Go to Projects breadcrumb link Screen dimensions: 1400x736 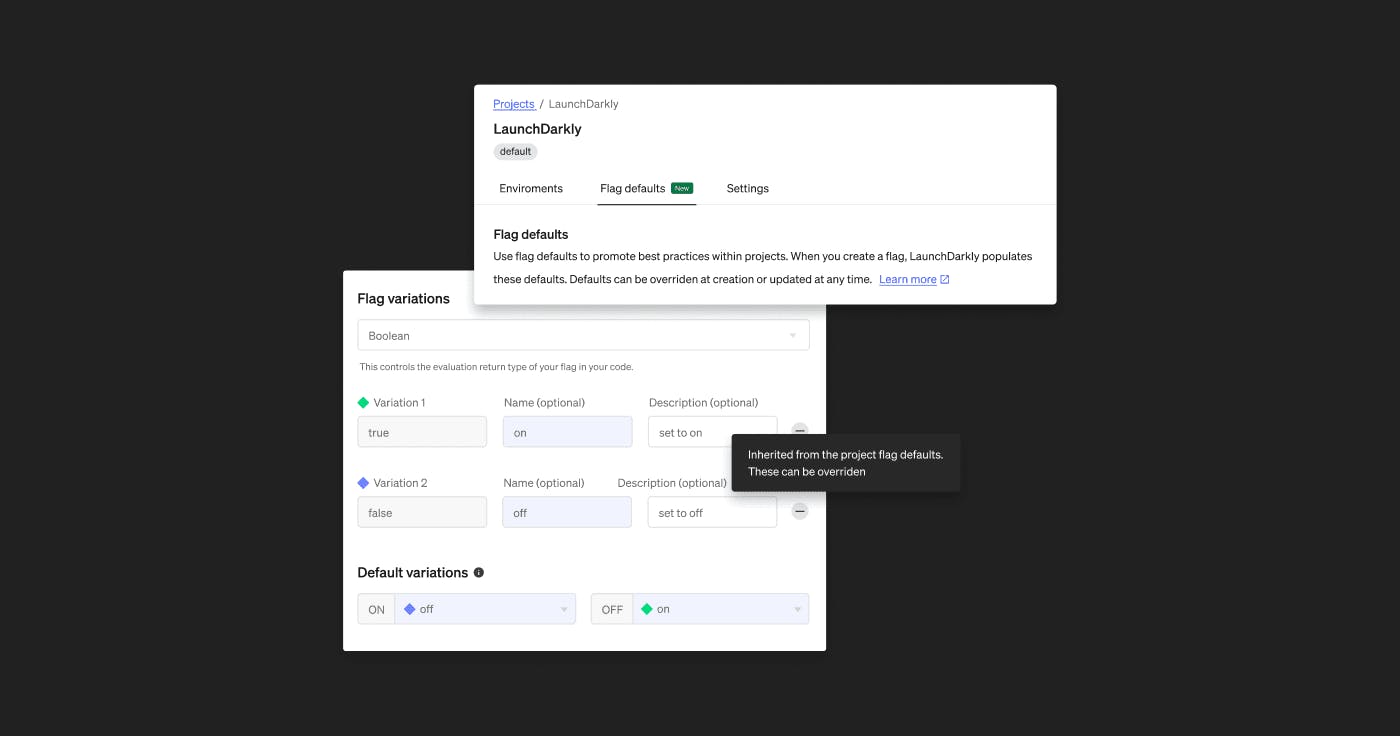[514, 104]
